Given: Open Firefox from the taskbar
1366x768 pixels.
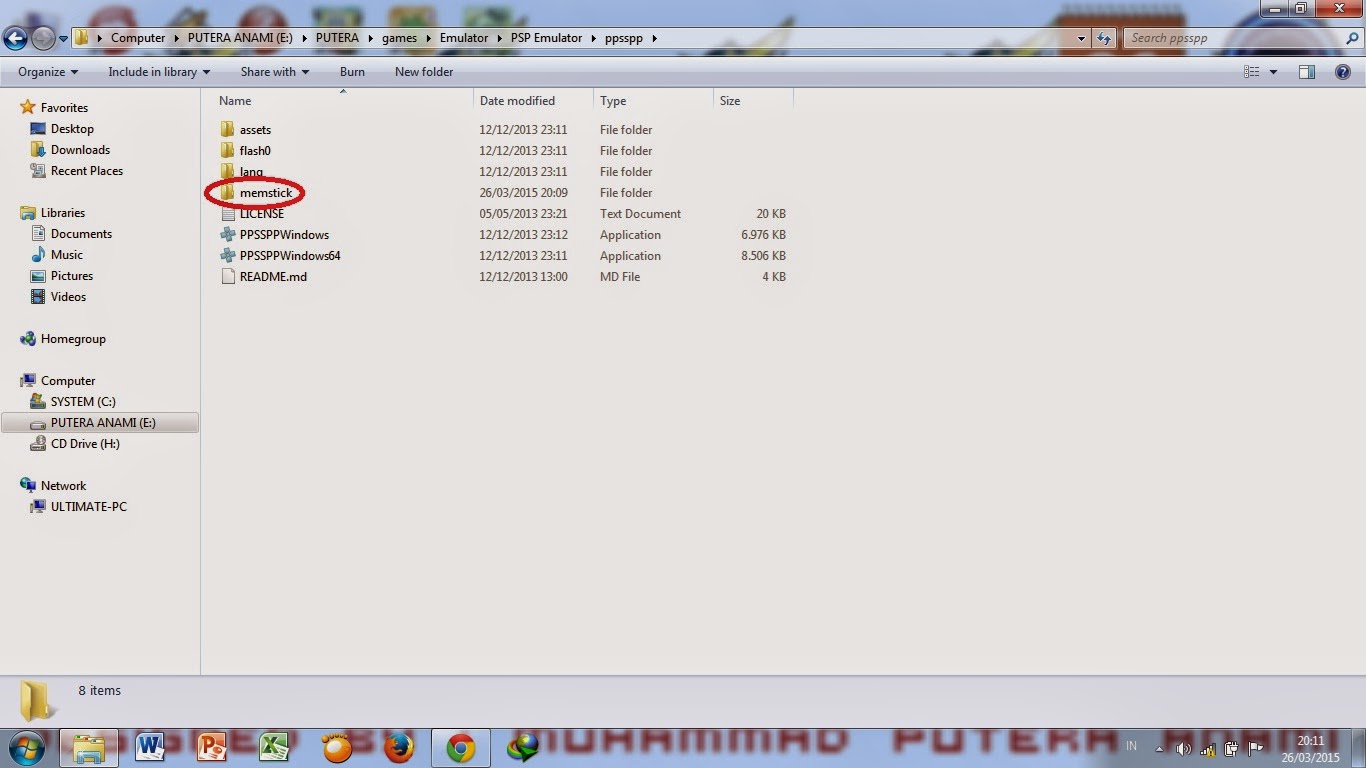Looking at the screenshot, I should tap(399, 747).
